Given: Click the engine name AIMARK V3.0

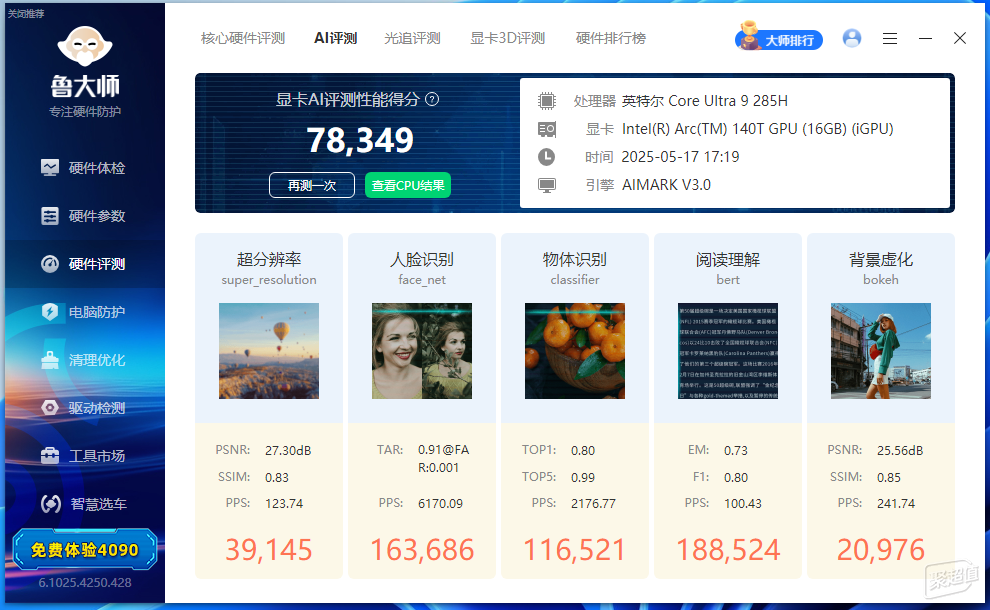Looking at the screenshot, I should pyautogui.click(x=666, y=185).
